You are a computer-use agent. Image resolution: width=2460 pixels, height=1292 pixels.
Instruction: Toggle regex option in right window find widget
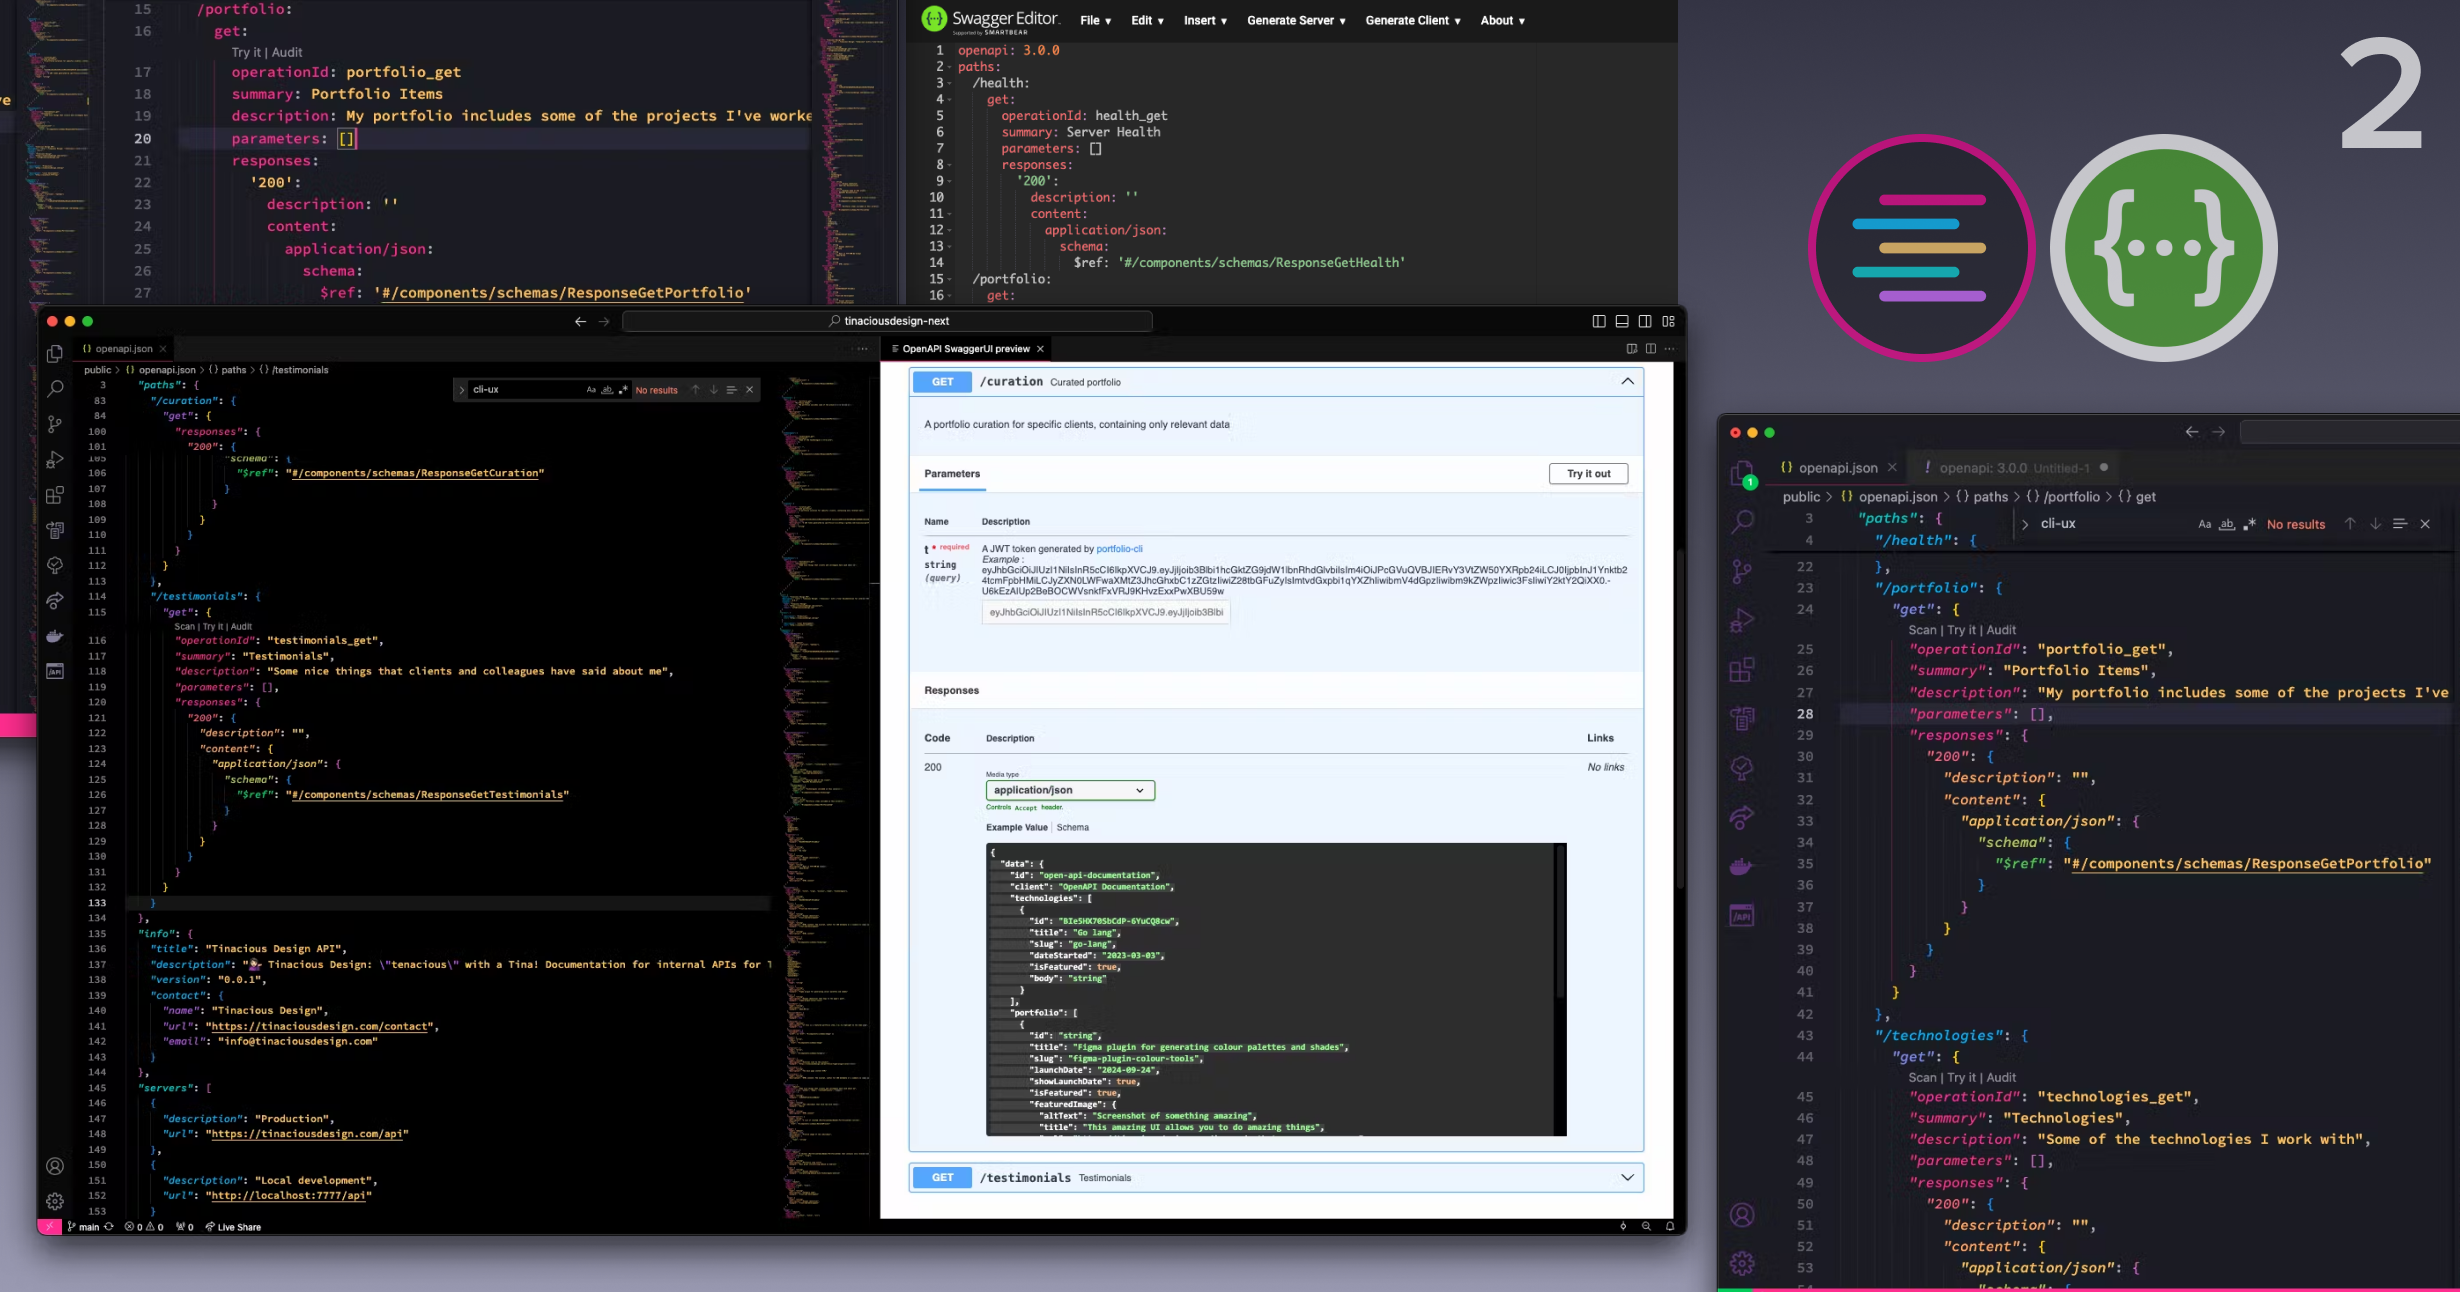[2250, 524]
